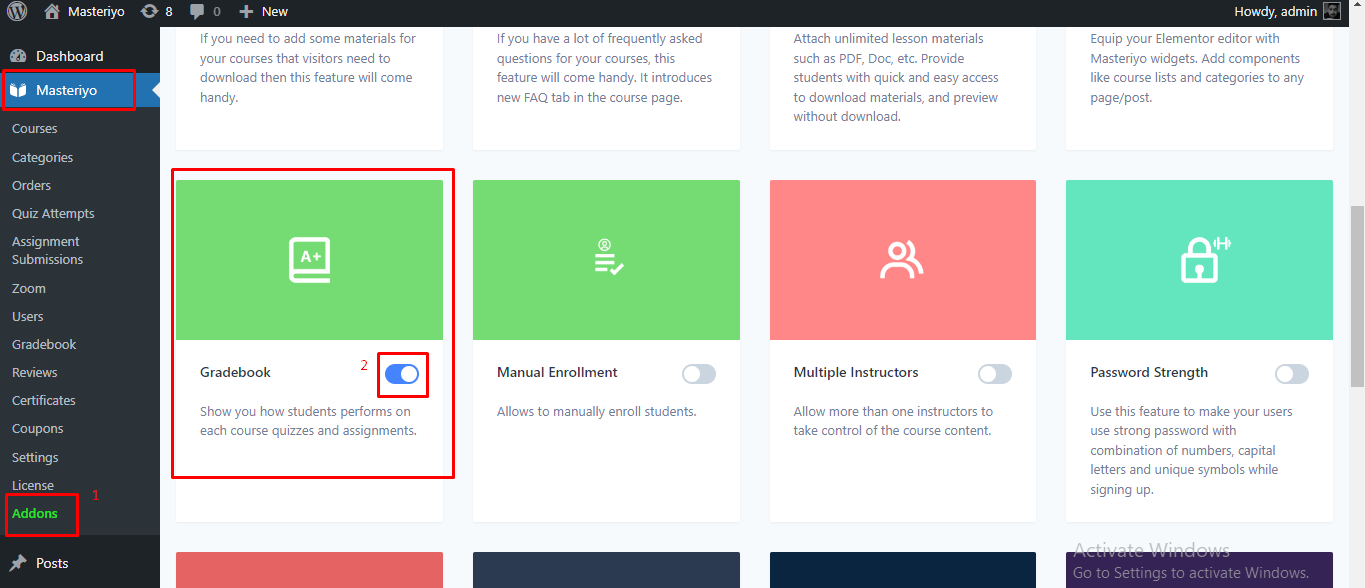
Task: Open the updates icon showing 8
Action: pos(149,11)
